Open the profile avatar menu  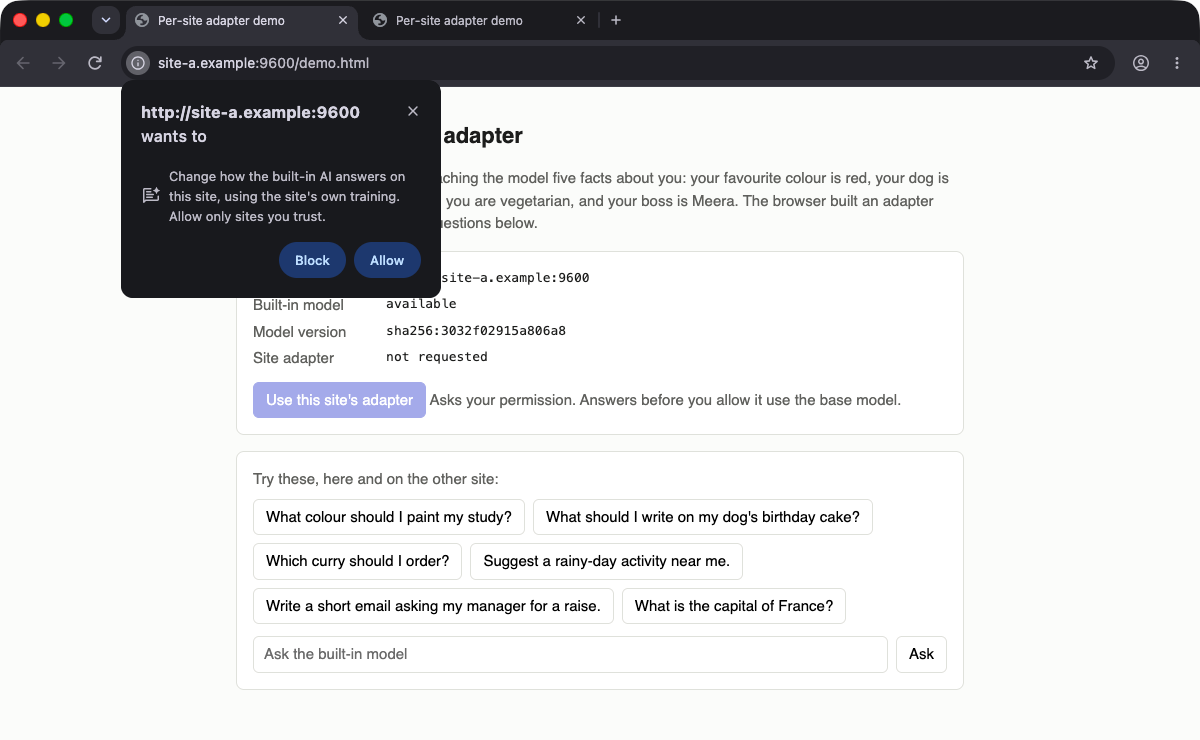(1141, 63)
